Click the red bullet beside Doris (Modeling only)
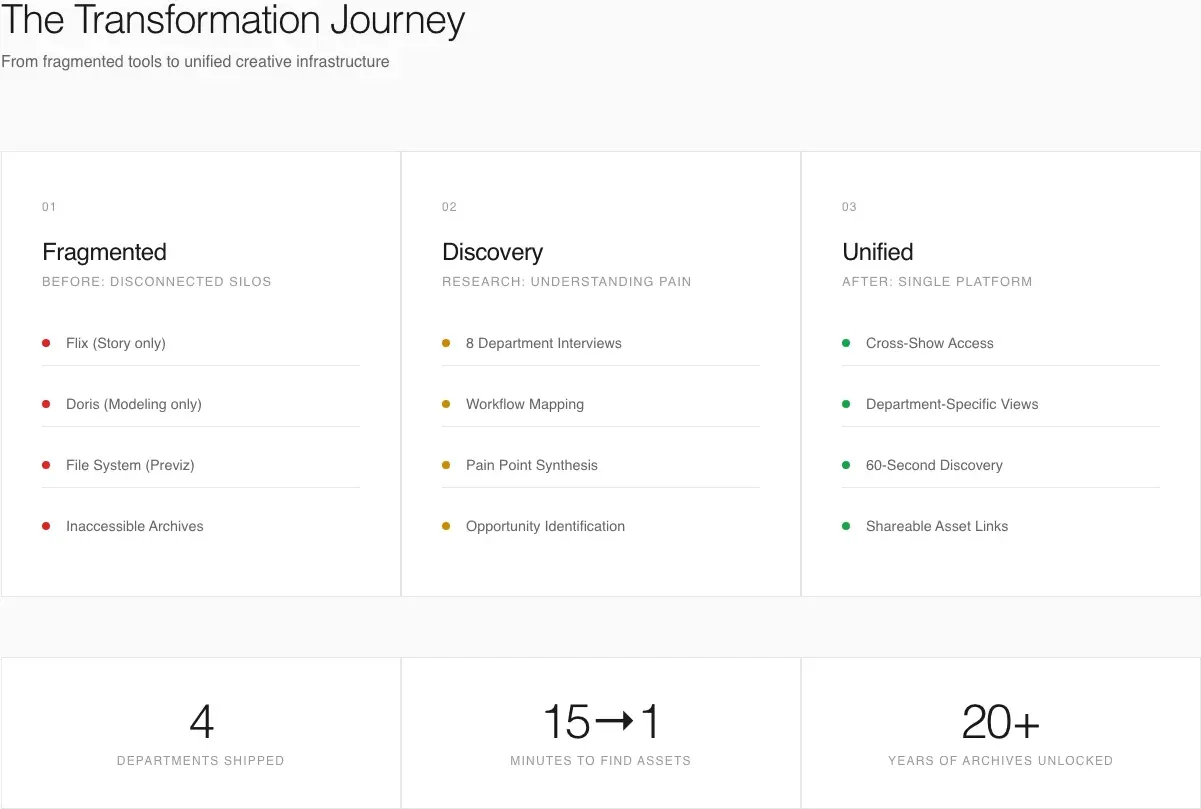Image resolution: width=1201 pixels, height=809 pixels. (46, 403)
